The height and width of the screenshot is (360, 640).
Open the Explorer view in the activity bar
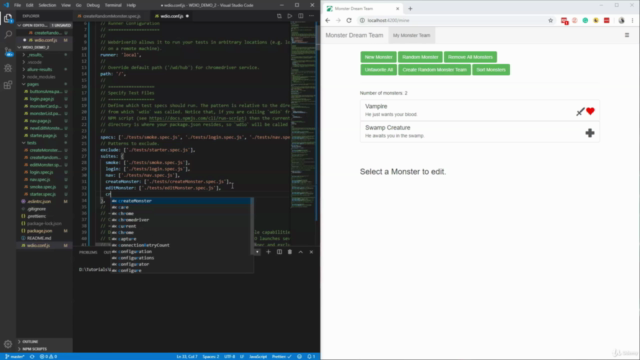point(8,18)
